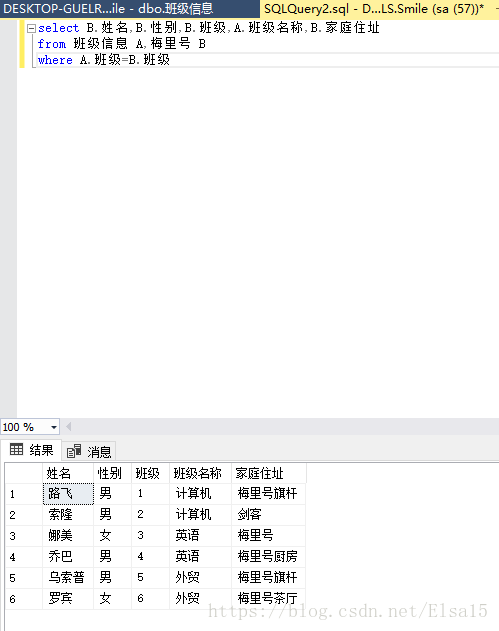Select the 性别 column header
The width and height of the screenshot is (499, 631).
pyautogui.click(x=113, y=473)
